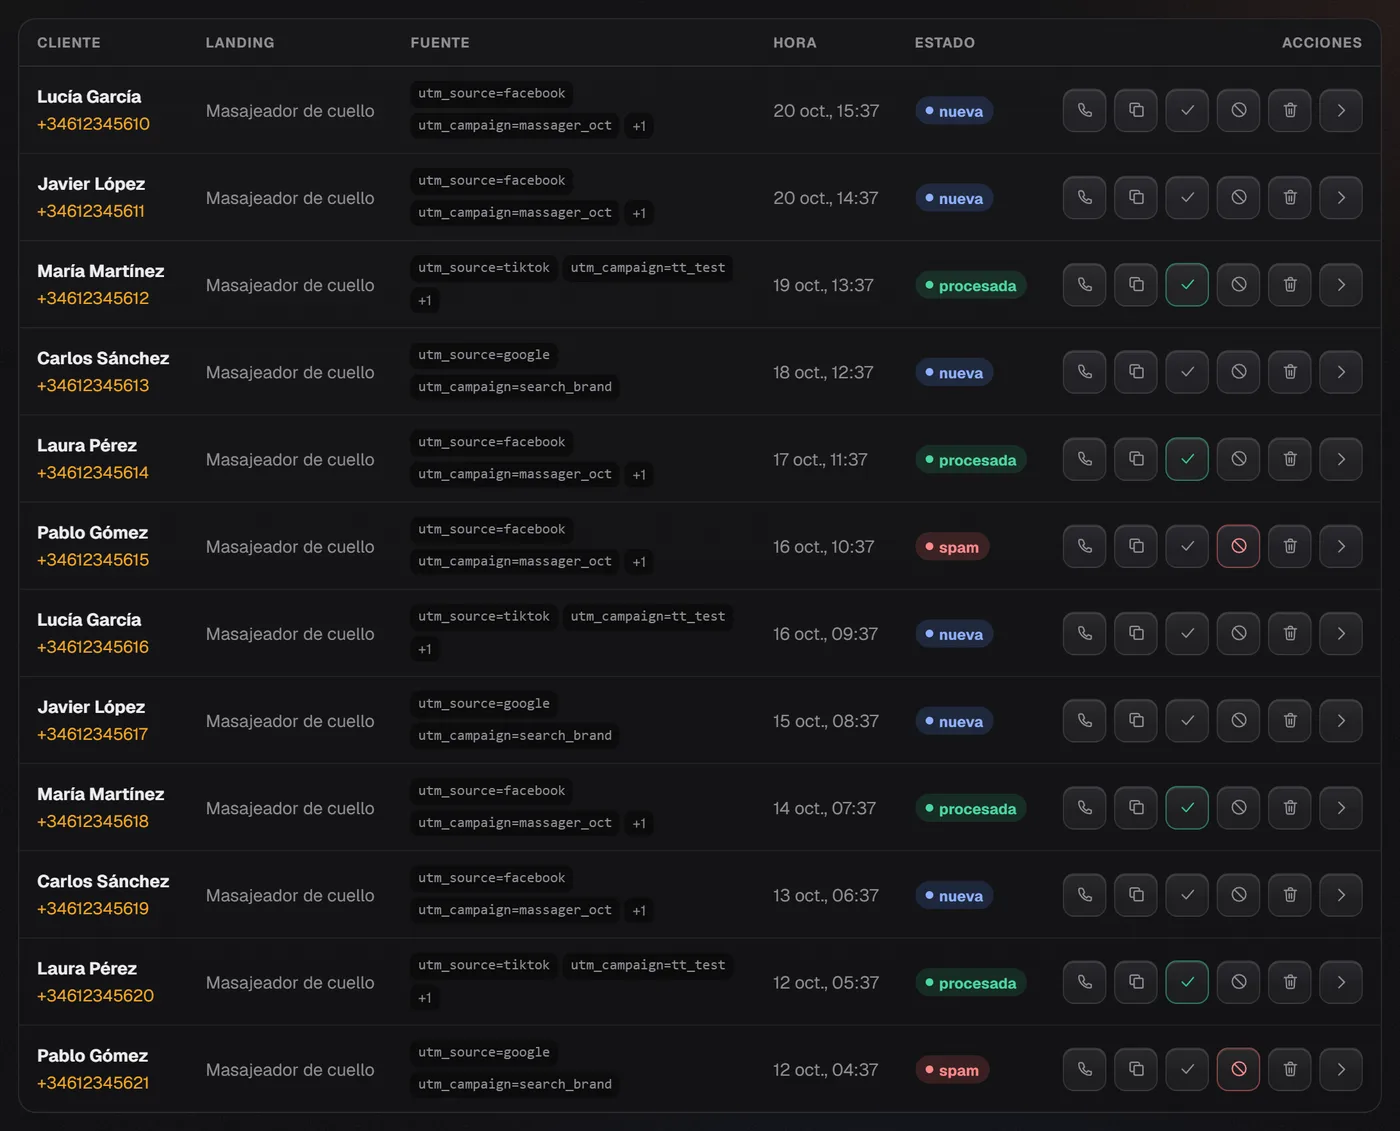Mark lead +34612345610 as processed with the checkmark
Screen dimensions: 1400x1131
tap(1187, 110)
